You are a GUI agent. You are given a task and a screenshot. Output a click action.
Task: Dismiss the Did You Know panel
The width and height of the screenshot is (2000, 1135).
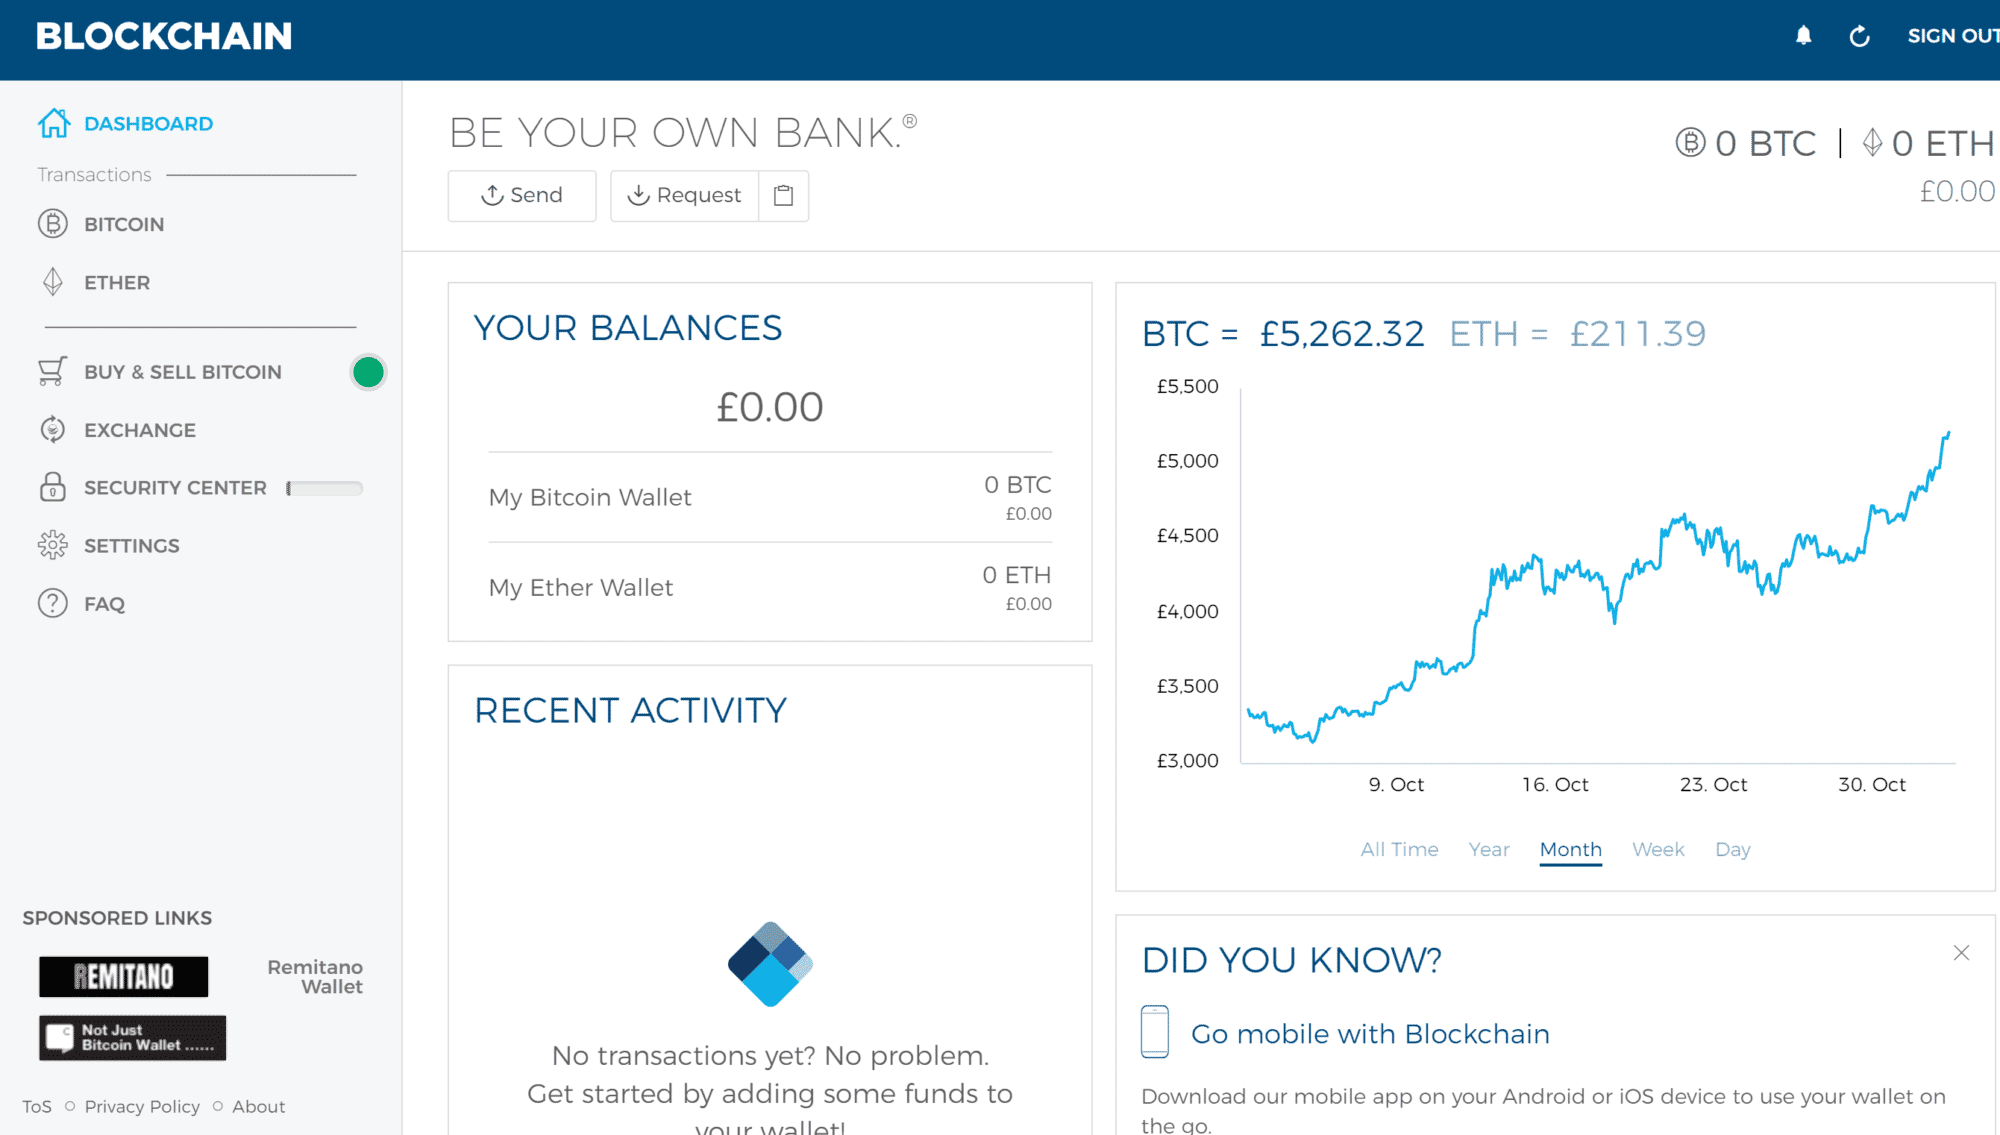(x=1962, y=952)
